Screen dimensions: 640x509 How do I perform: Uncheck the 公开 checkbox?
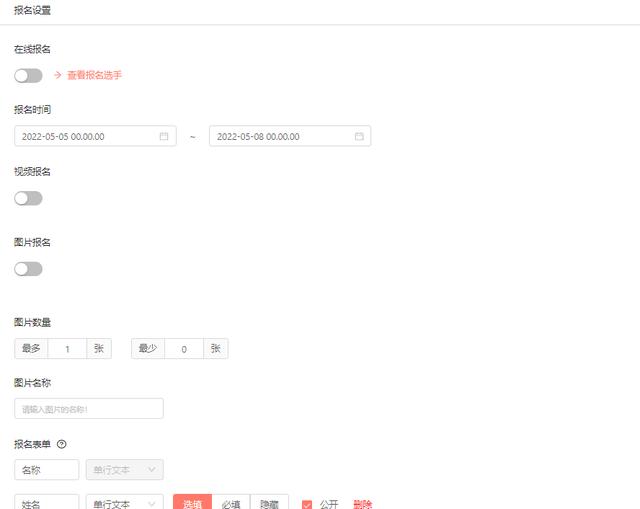pos(307,505)
